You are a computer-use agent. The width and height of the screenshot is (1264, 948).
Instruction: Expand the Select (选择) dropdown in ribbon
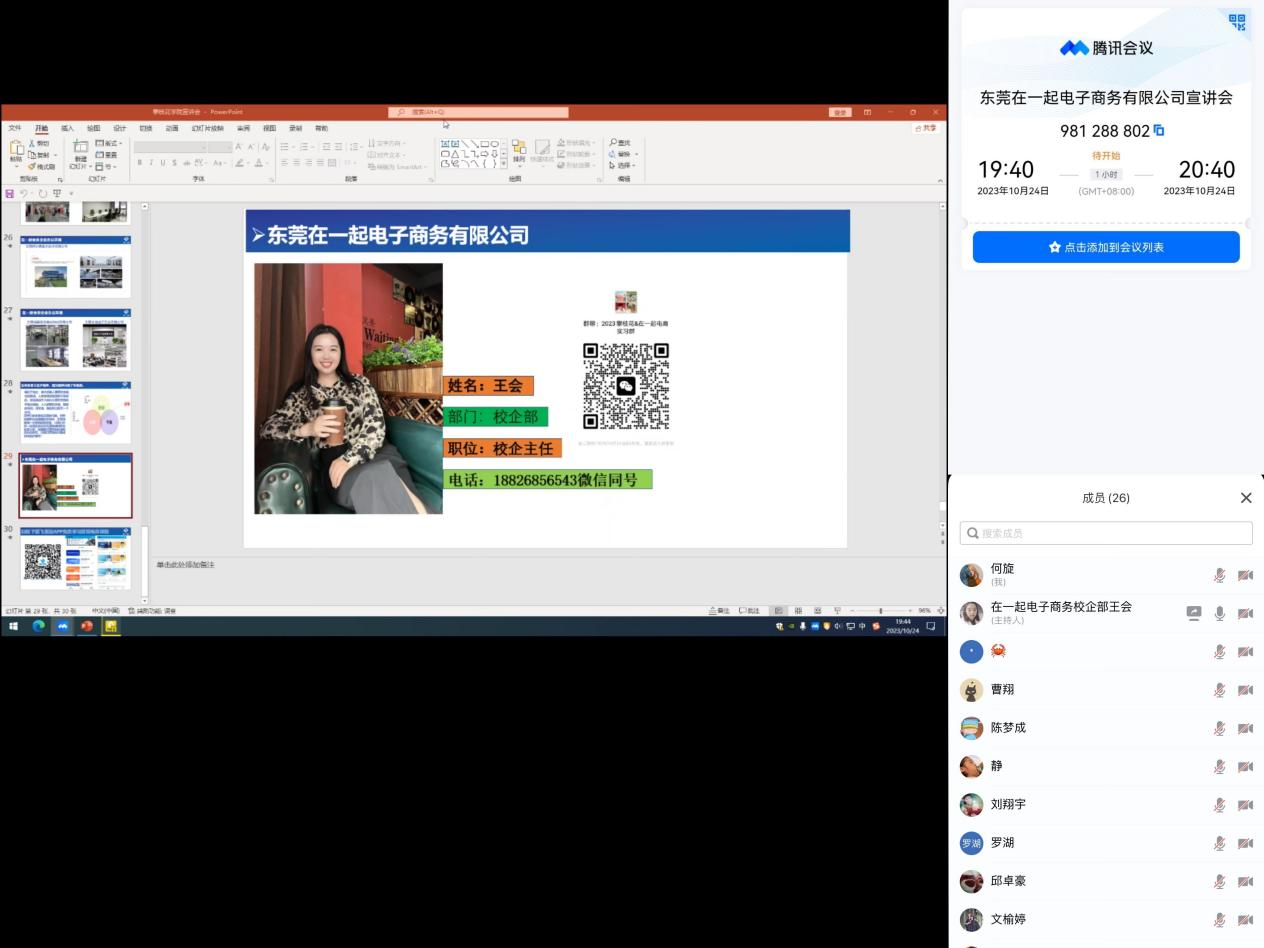(x=625, y=165)
